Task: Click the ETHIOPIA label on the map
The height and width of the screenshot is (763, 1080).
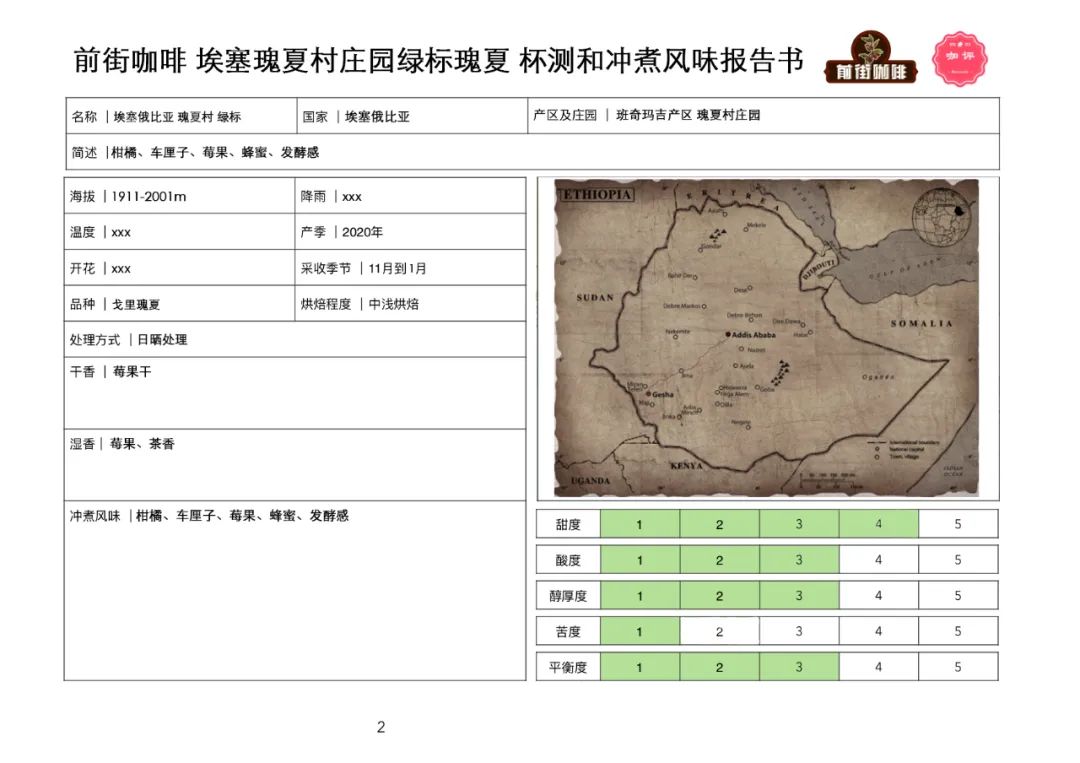Action: tap(596, 194)
